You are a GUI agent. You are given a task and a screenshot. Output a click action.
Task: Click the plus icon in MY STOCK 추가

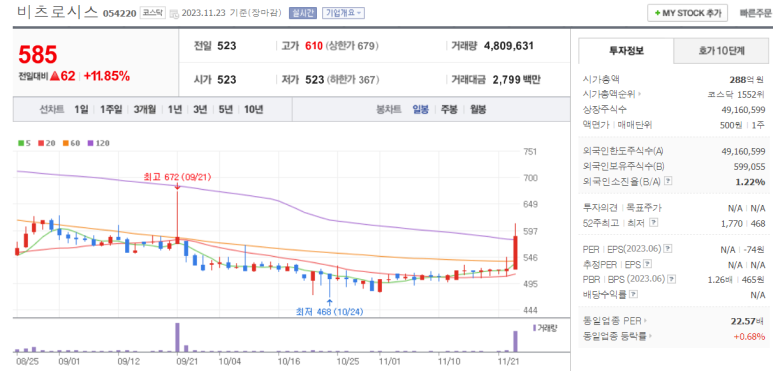pos(658,13)
